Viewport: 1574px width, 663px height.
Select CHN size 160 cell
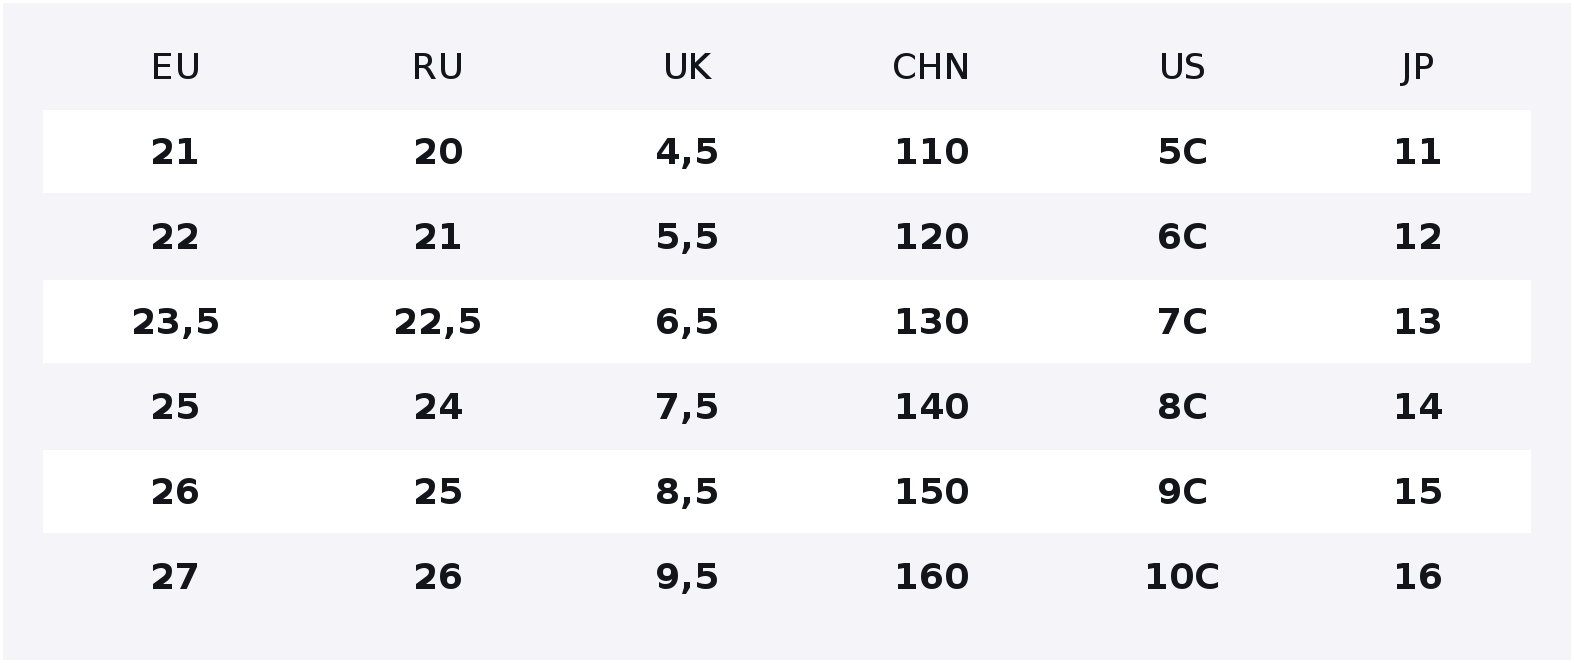click(931, 577)
